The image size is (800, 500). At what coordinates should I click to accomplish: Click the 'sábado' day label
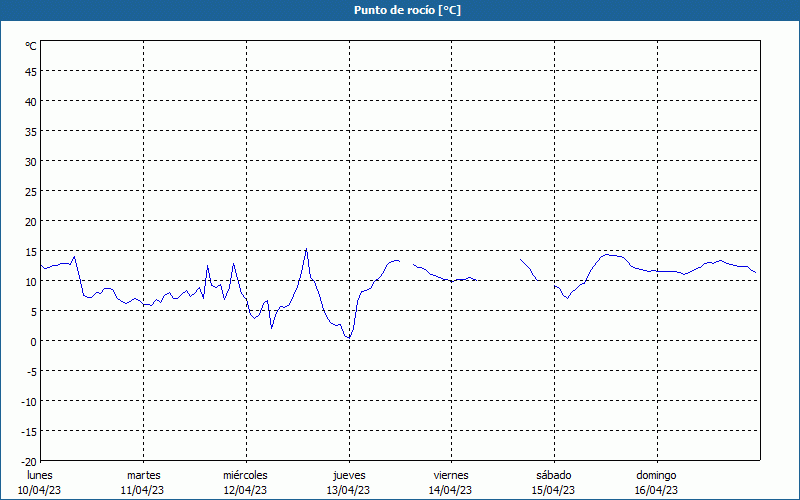click(554, 475)
